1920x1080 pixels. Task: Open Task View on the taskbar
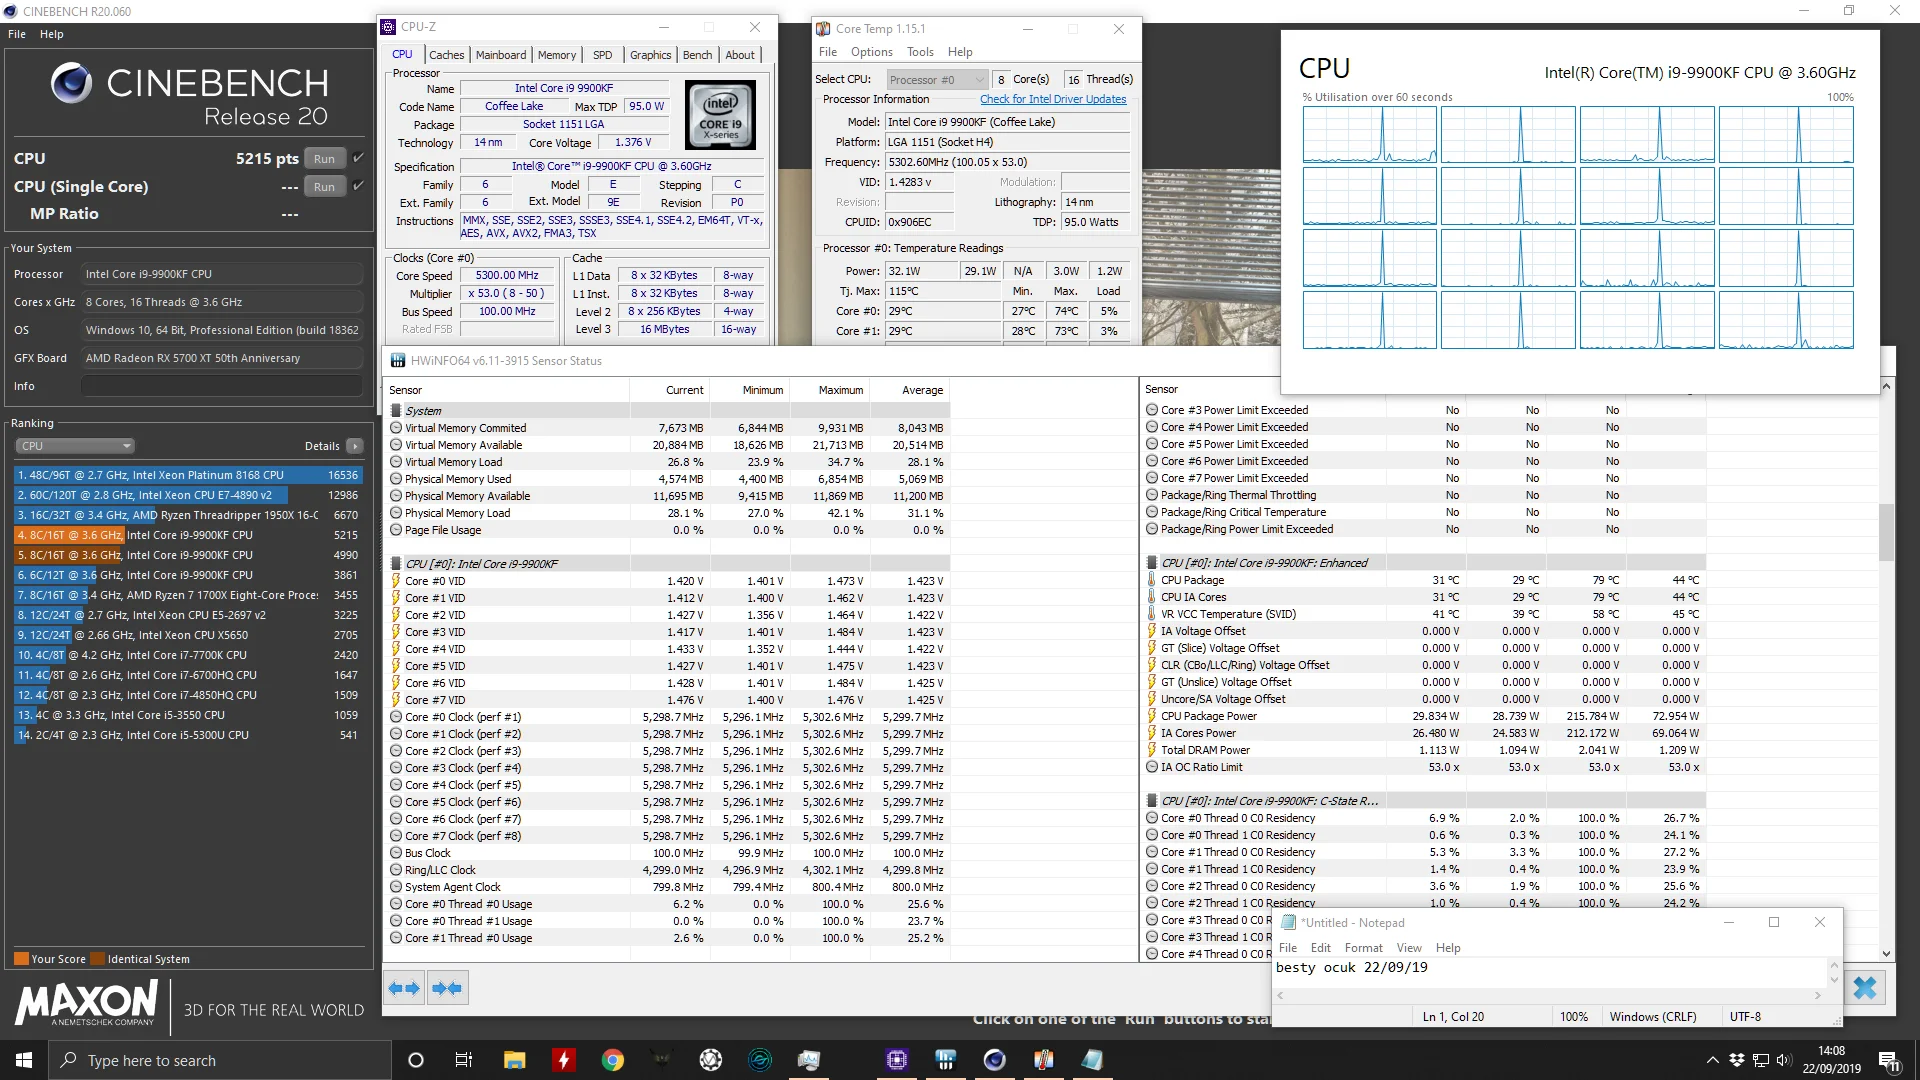(463, 1060)
